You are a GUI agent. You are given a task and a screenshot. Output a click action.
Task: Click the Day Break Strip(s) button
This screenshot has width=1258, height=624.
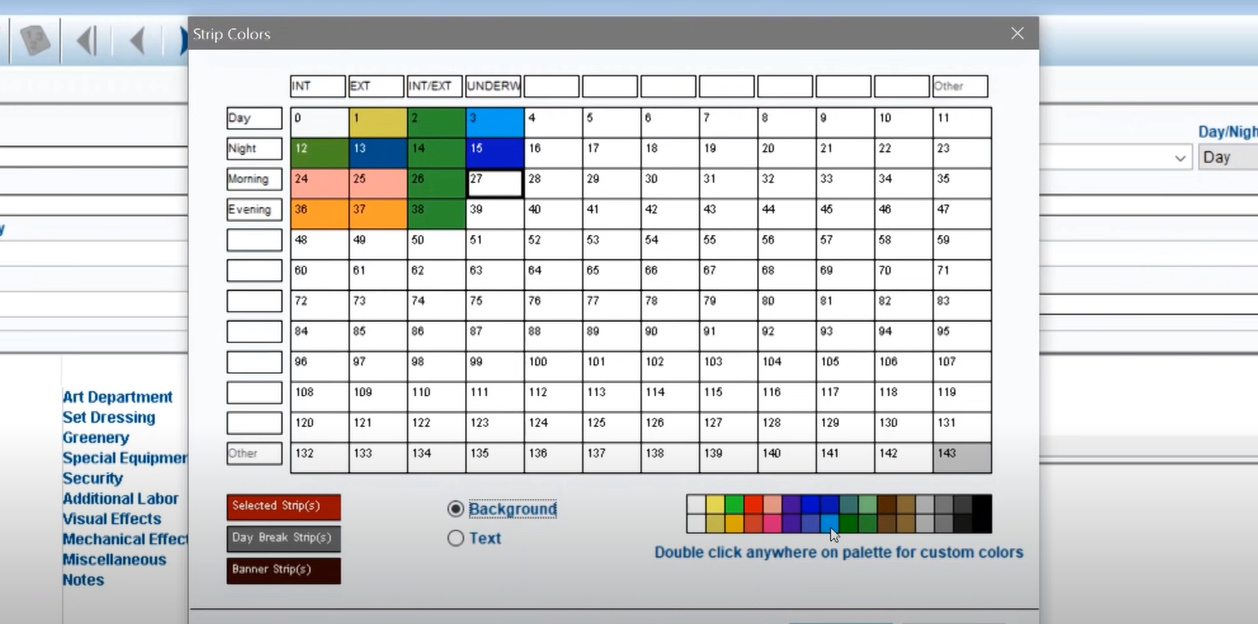click(283, 539)
